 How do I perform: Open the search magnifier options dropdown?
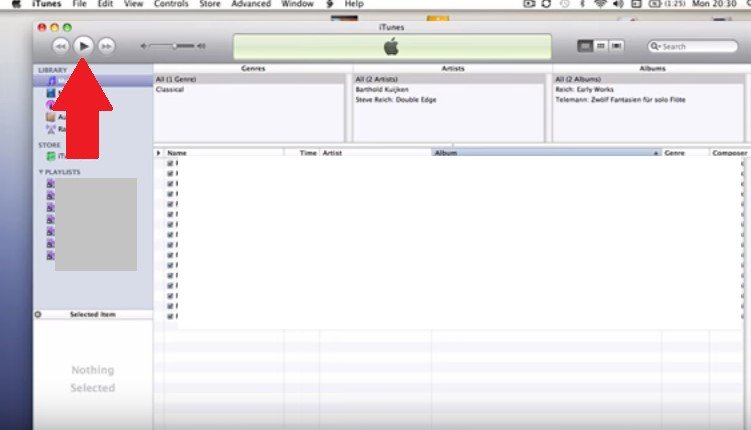pos(655,46)
